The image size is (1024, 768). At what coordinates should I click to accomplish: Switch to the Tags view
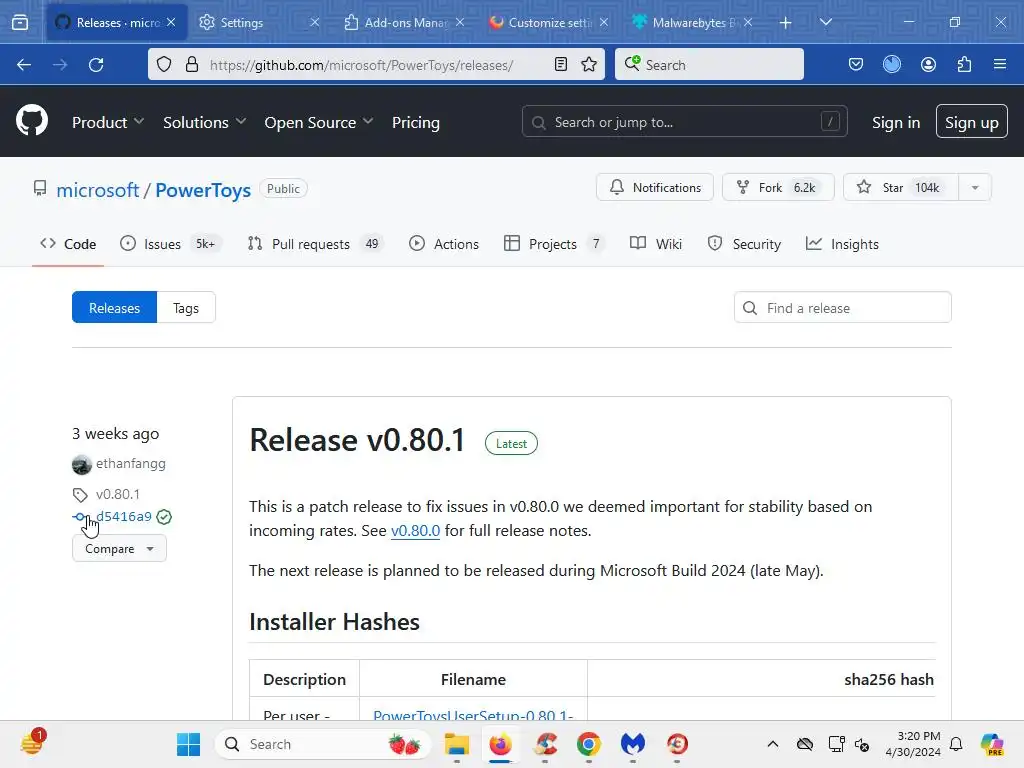pyautogui.click(x=185, y=308)
